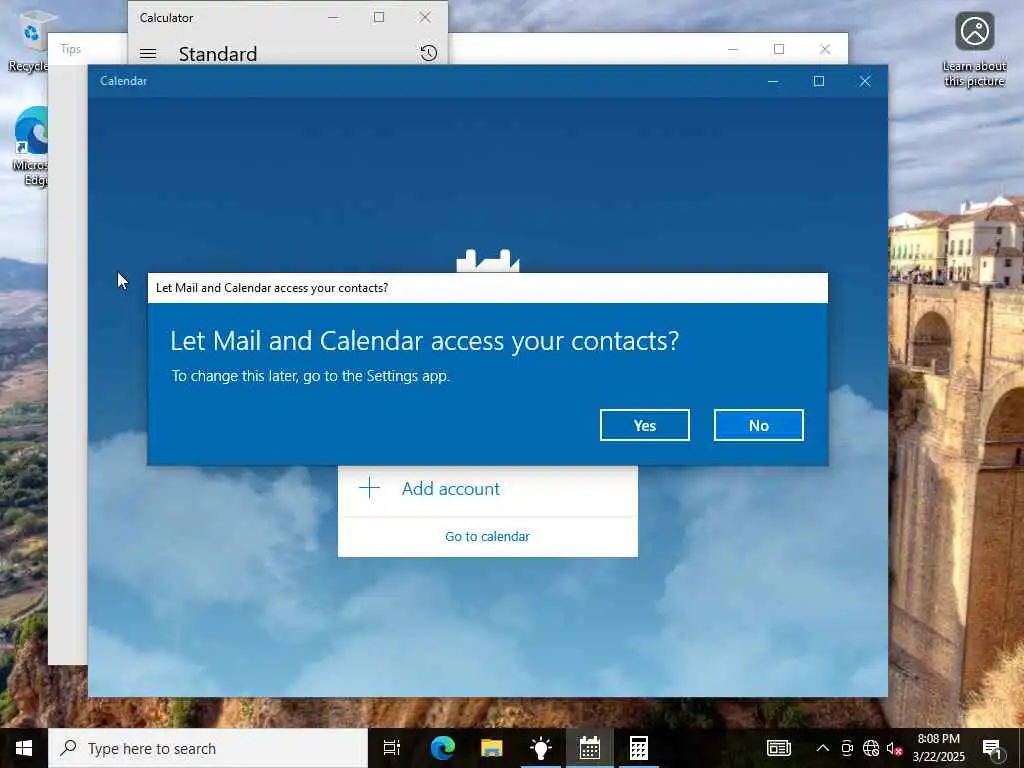Click the muted volume tray icon
Screen dimensions: 1024x768
coord(895,748)
